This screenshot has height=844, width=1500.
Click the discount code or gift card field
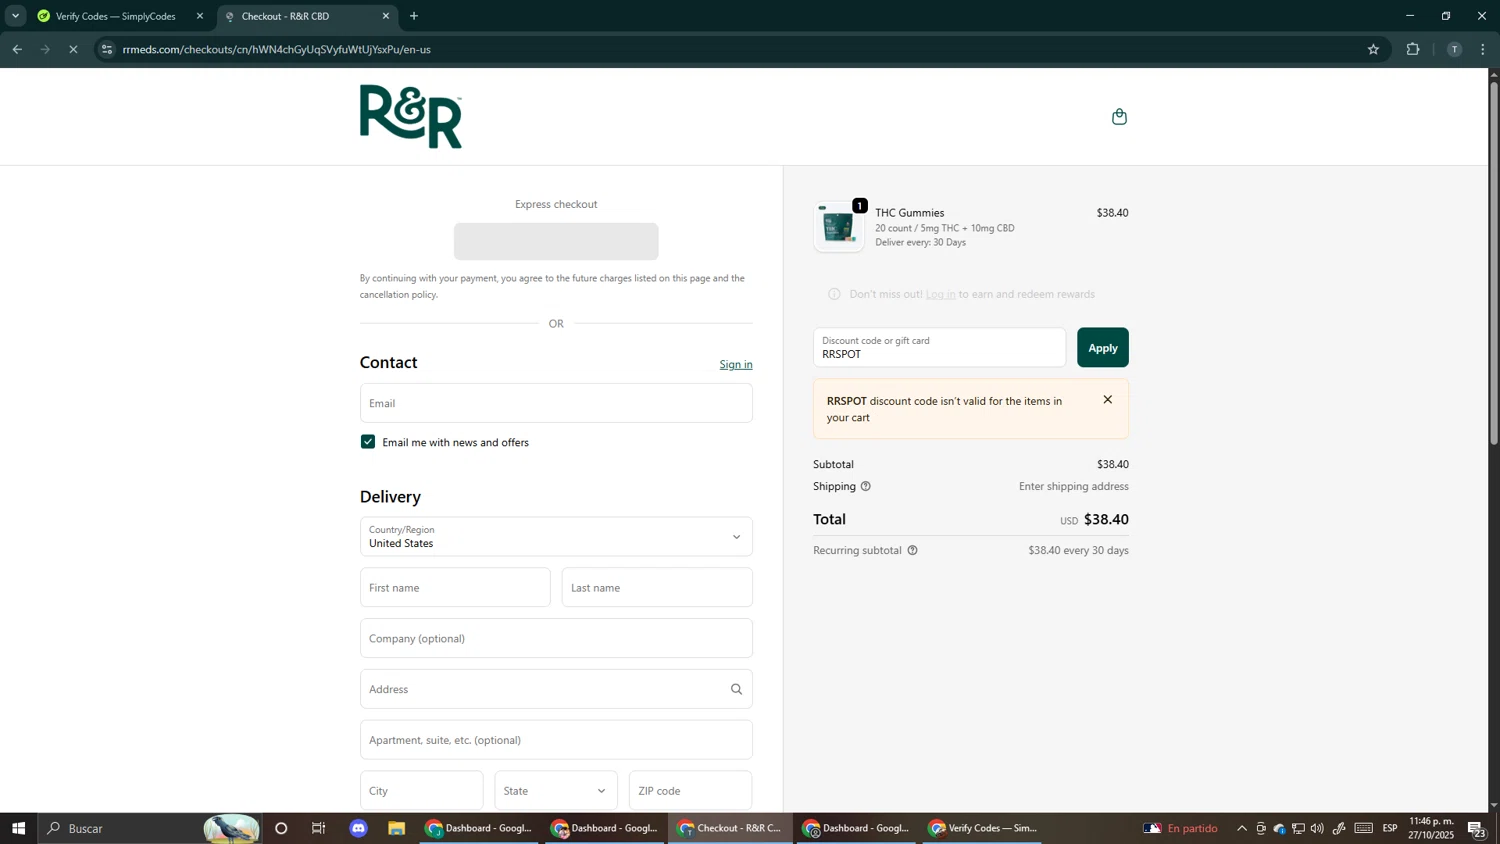[x=940, y=348]
